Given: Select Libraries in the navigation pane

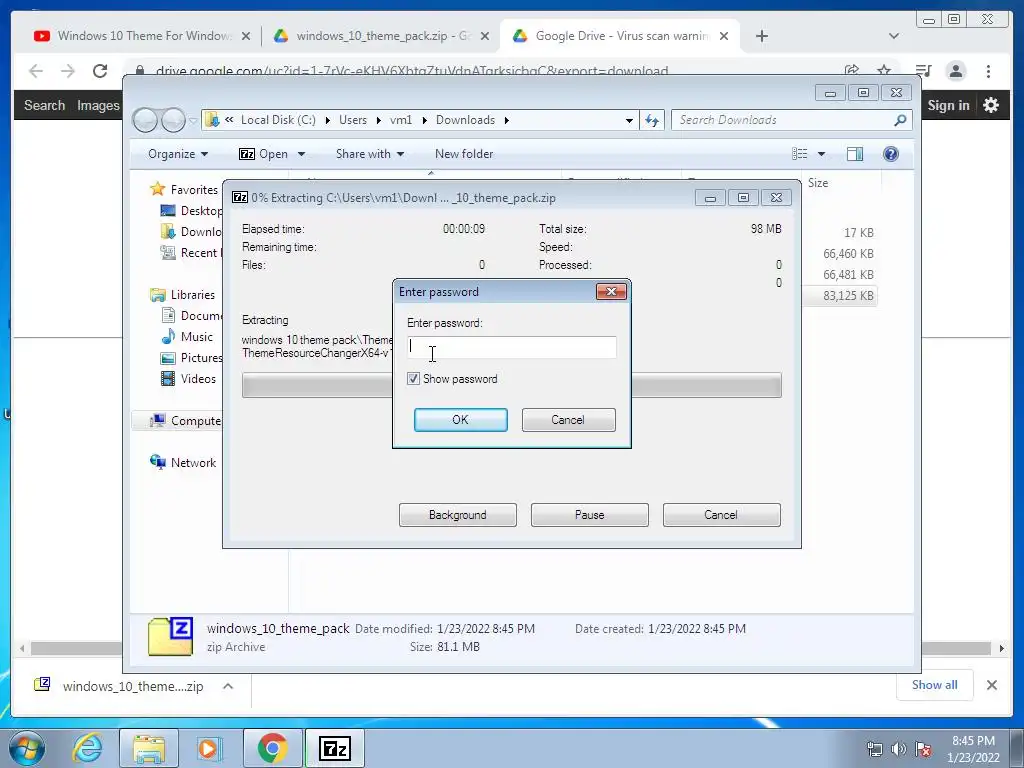Looking at the screenshot, I should click(193, 295).
